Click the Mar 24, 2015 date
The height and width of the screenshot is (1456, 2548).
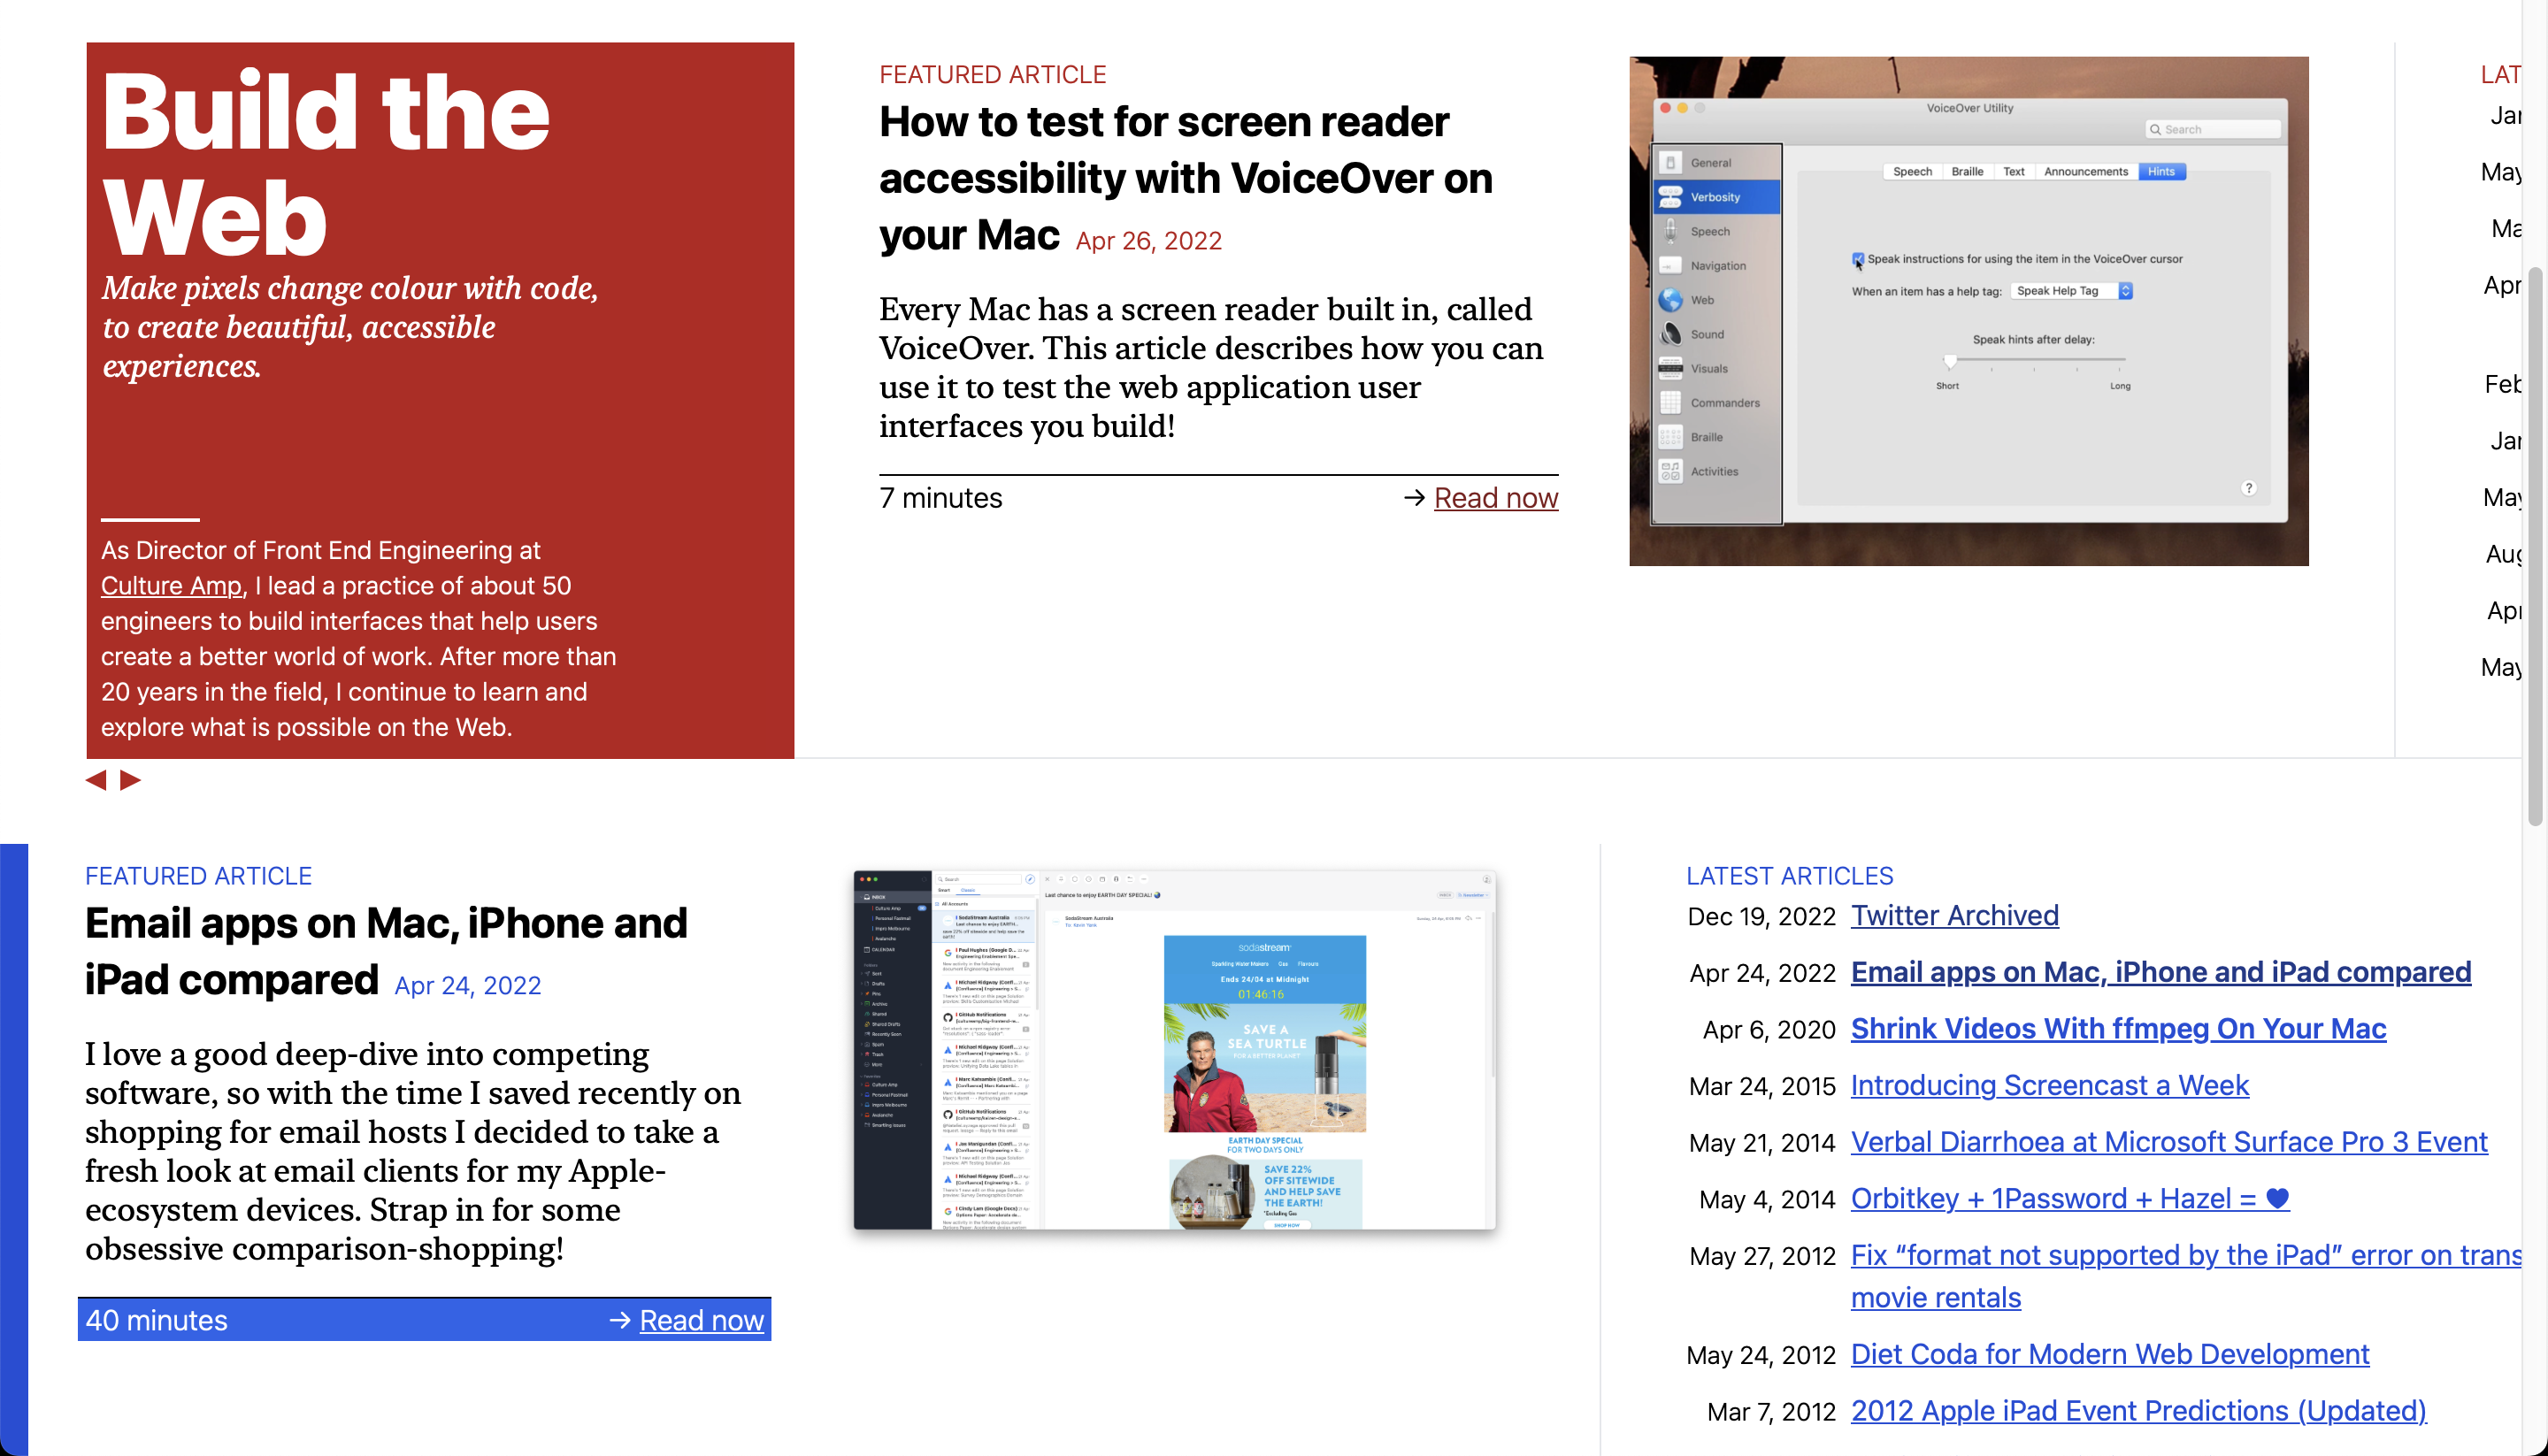[x=1762, y=1087]
